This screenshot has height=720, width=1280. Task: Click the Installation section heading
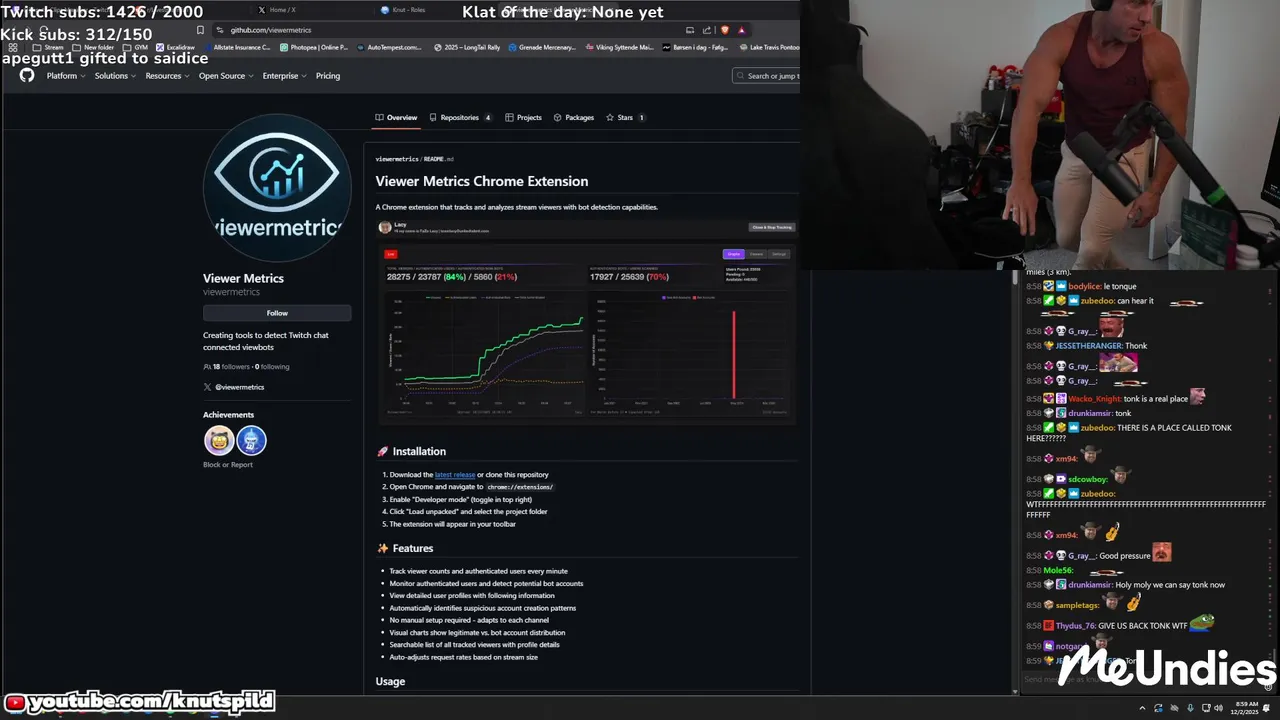[x=419, y=452]
